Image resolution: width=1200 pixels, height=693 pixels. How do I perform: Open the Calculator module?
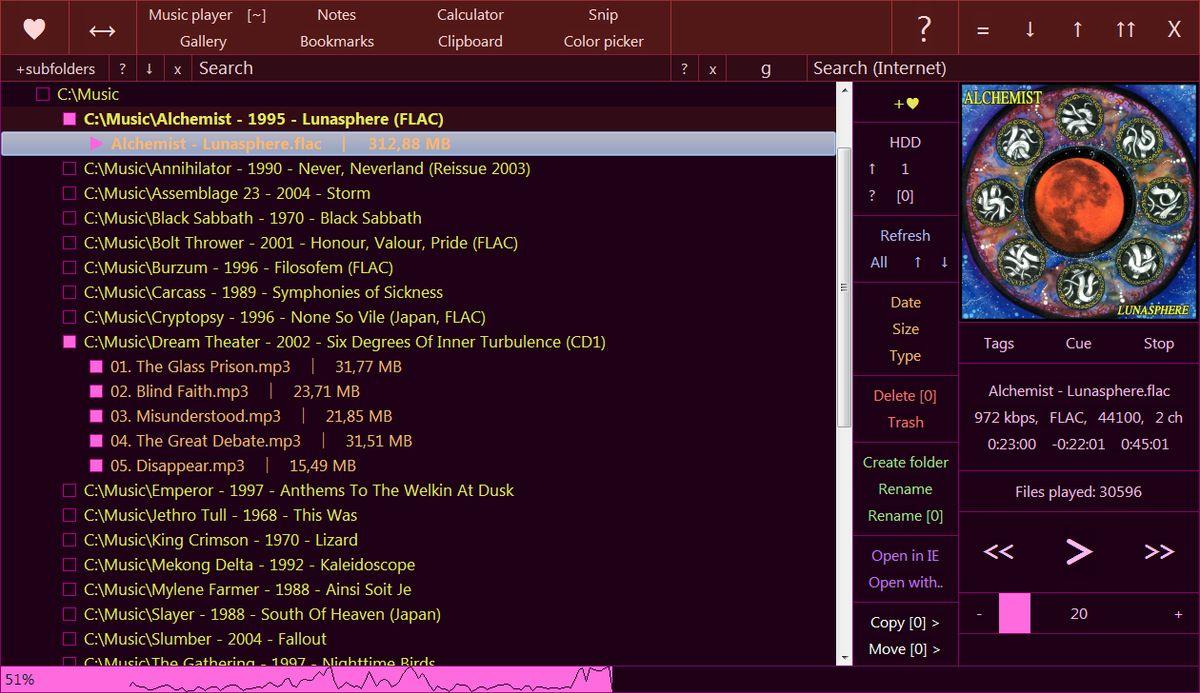pyautogui.click(x=470, y=15)
